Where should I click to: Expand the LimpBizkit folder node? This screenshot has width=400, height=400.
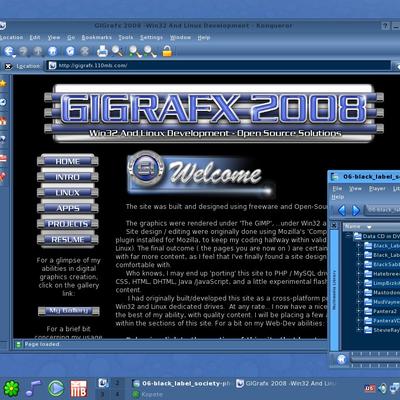359,283
